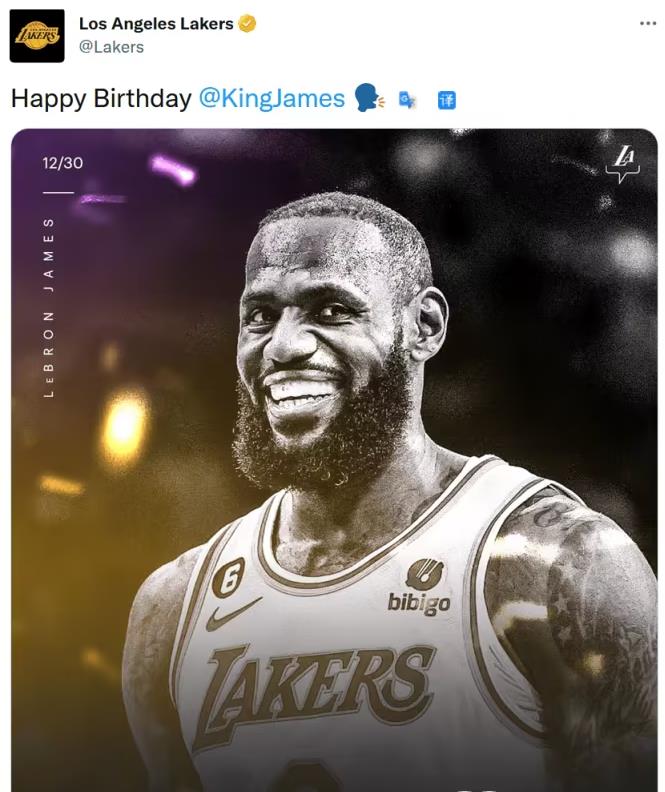This screenshot has height=792, width=665.
Task: Open the @KingJames mention link
Action: coord(272,98)
